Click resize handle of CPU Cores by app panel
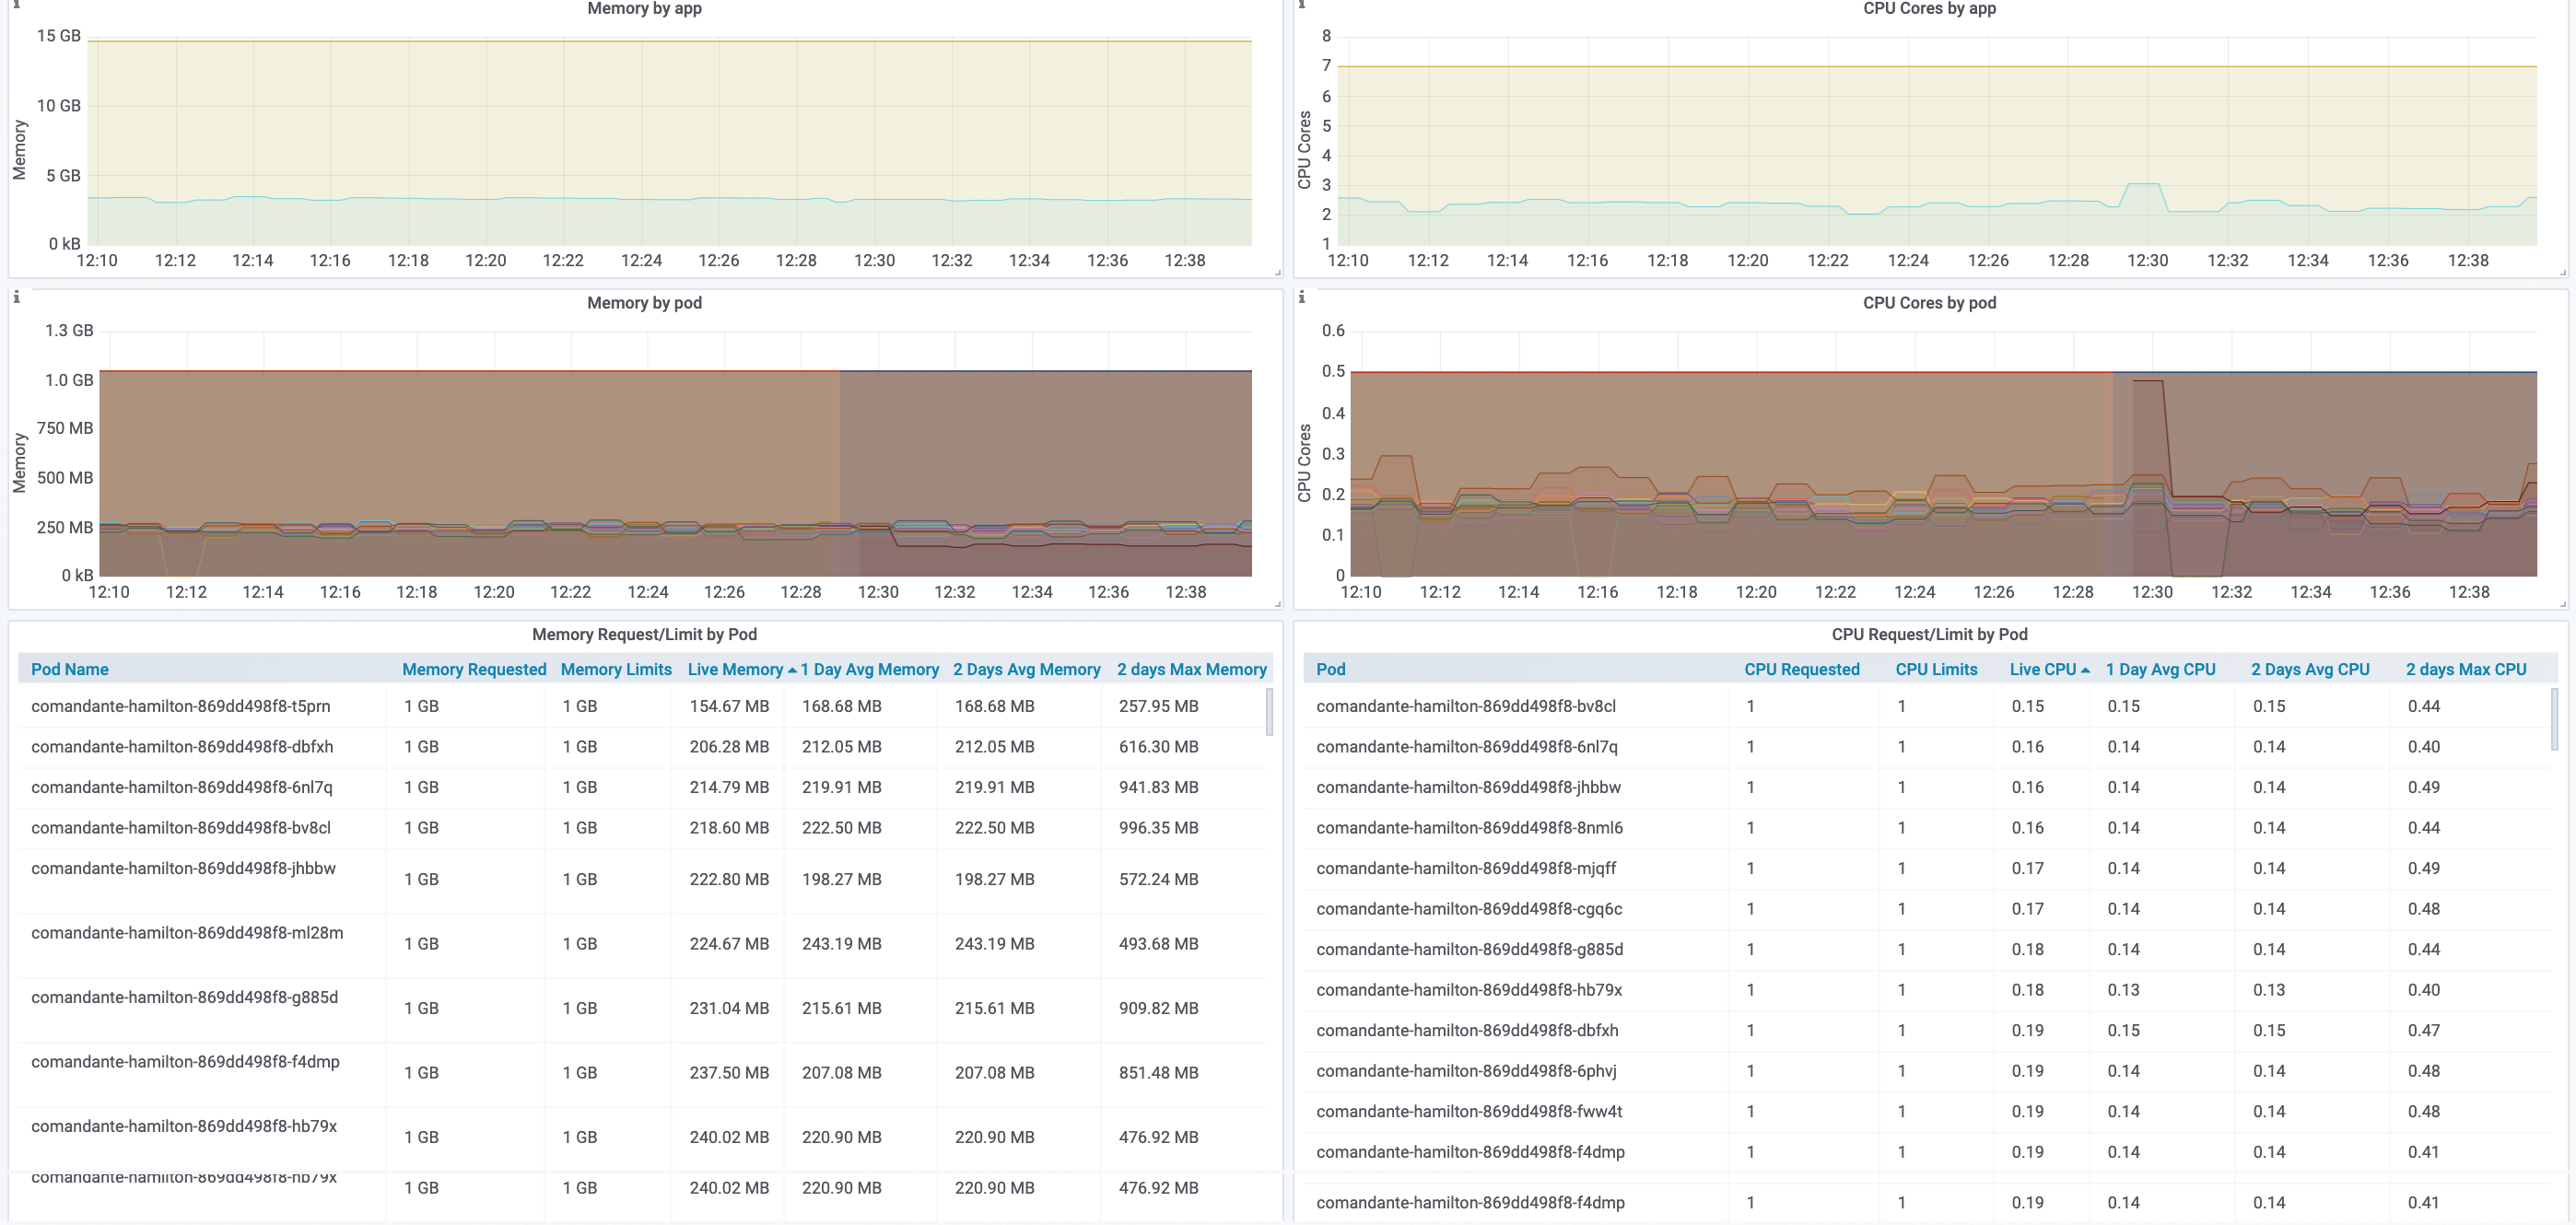This screenshot has width=2576, height=1225. (x=2562, y=272)
